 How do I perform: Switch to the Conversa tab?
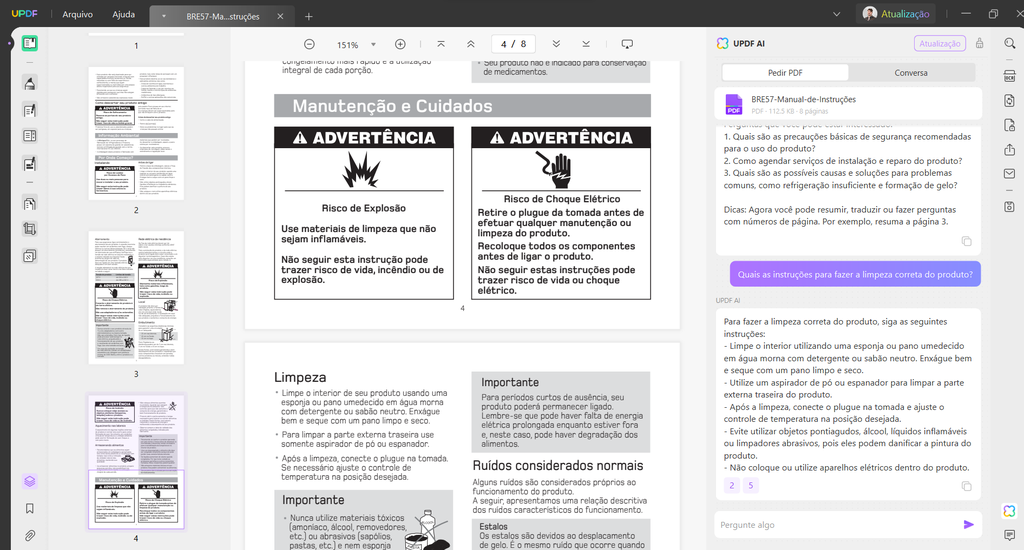[x=911, y=73]
